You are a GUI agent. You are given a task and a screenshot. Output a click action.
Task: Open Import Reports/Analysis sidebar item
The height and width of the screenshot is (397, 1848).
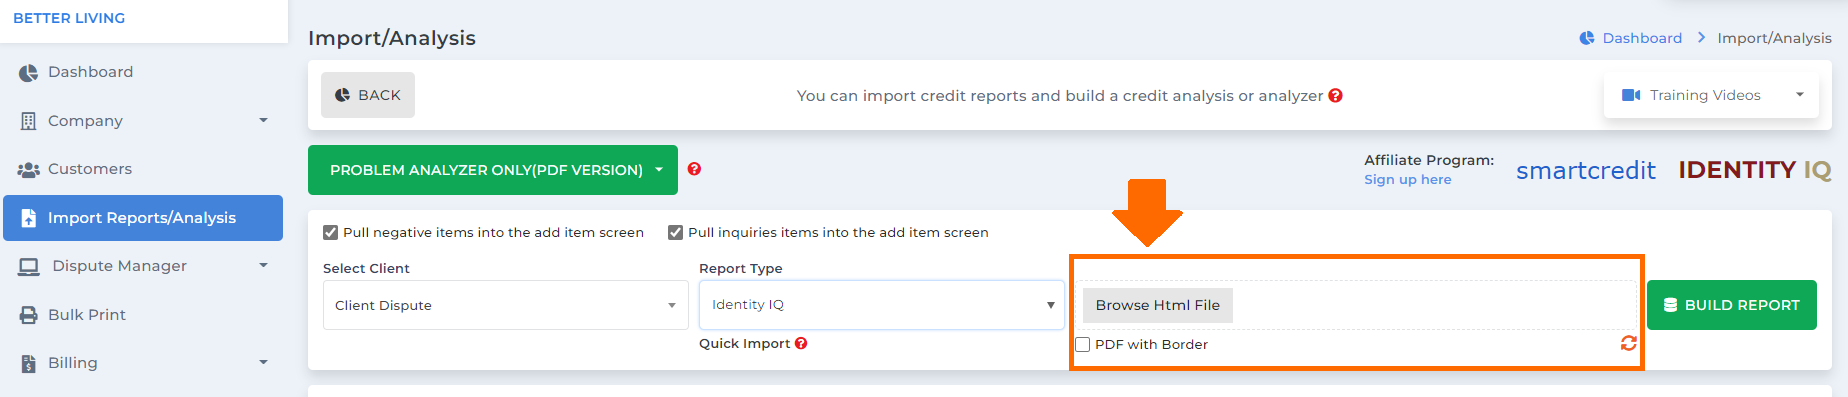point(143,218)
